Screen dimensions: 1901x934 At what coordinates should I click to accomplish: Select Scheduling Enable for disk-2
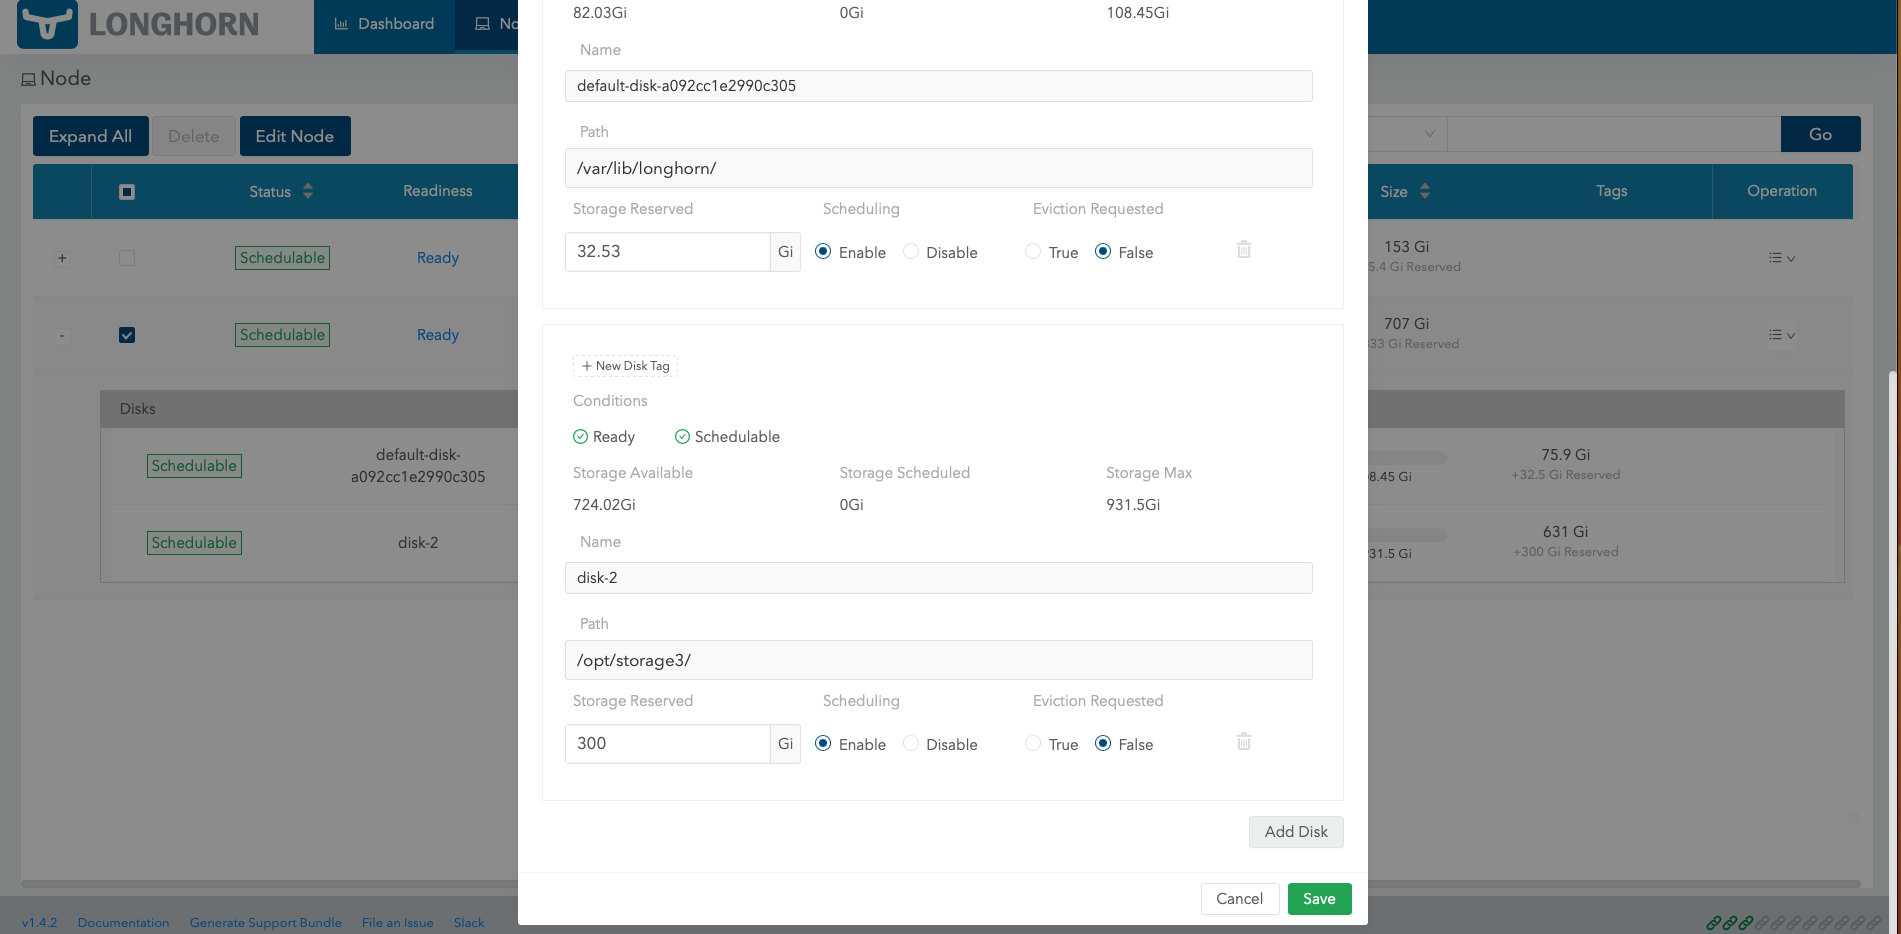pyautogui.click(x=823, y=744)
